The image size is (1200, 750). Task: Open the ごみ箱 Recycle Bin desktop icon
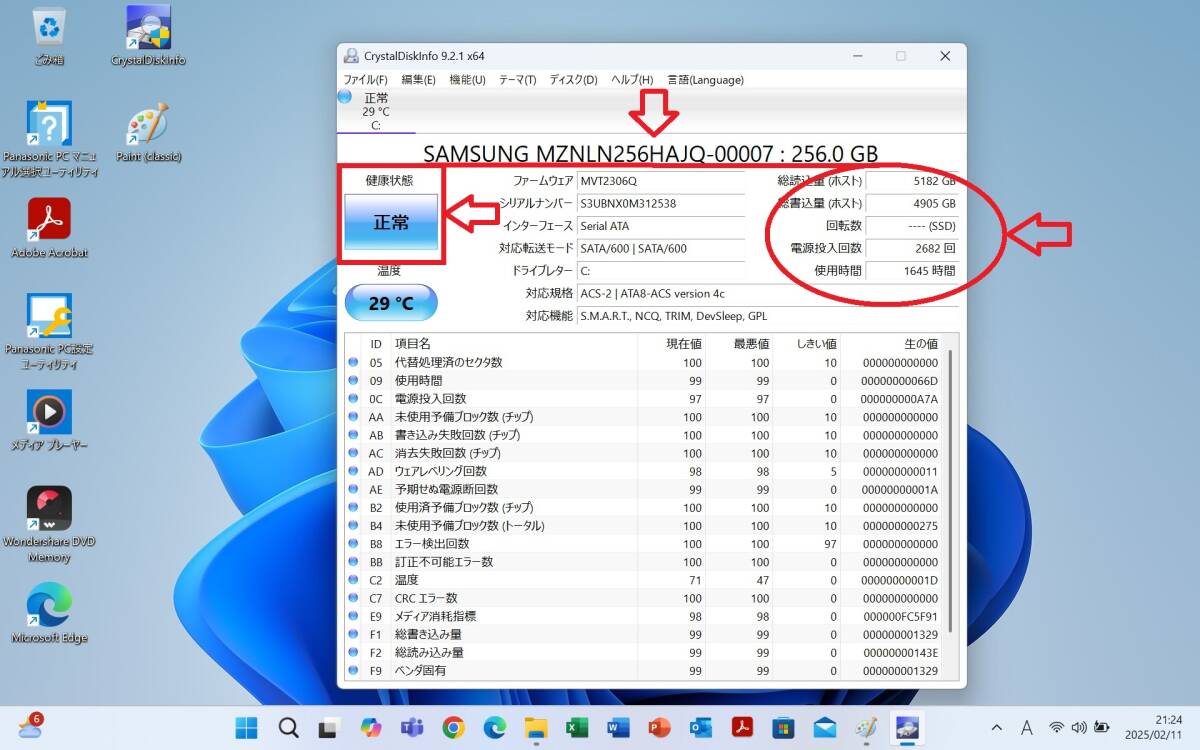[x=48, y=36]
